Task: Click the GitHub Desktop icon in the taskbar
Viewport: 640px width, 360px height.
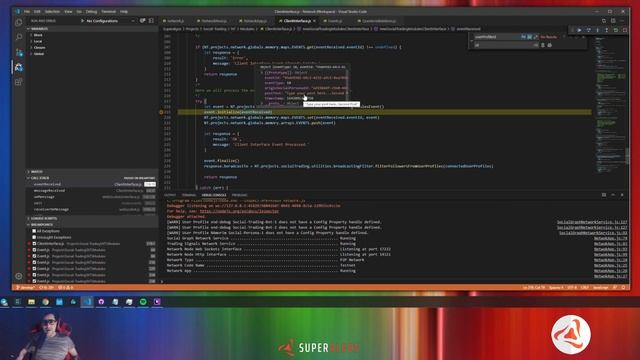Action: pos(101,302)
